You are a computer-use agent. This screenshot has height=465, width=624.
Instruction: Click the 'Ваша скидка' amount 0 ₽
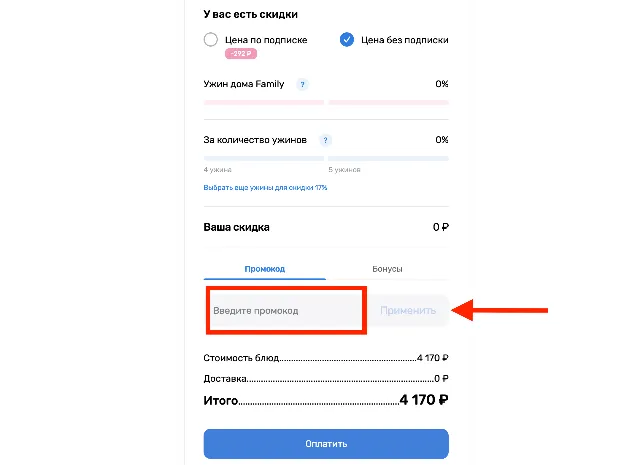point(441,227)
